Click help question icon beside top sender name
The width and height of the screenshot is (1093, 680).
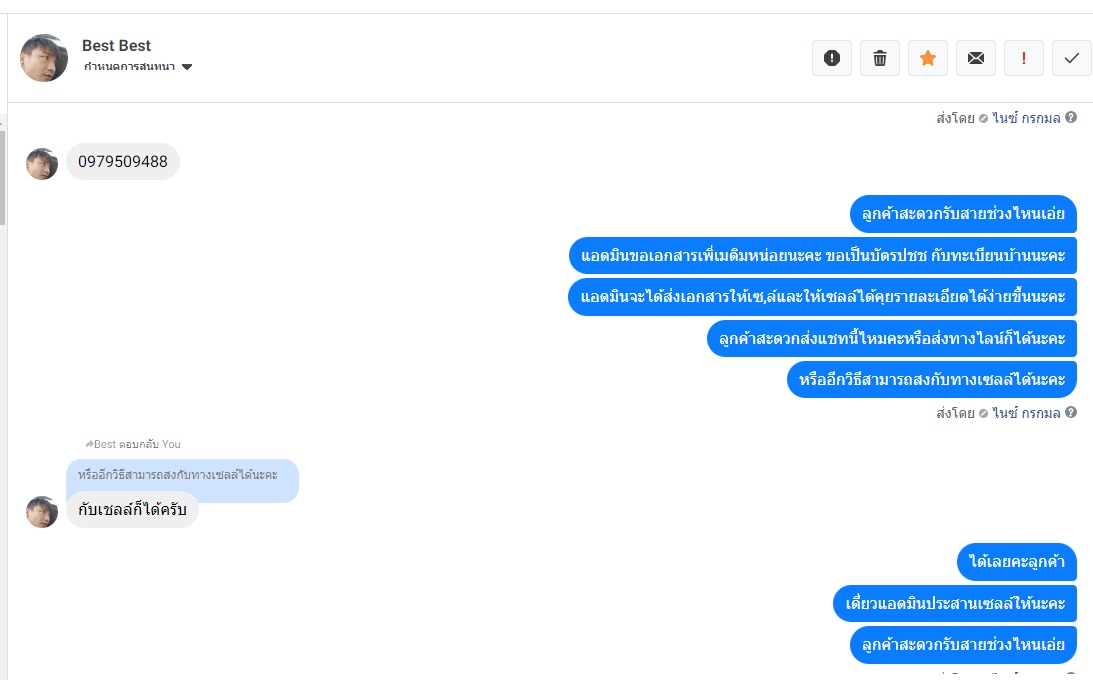tap(1071, 118)
